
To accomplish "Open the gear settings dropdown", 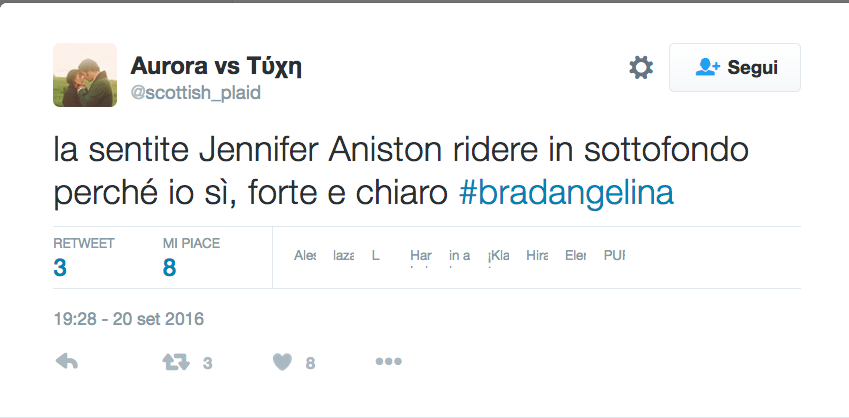I will (641, 68).
